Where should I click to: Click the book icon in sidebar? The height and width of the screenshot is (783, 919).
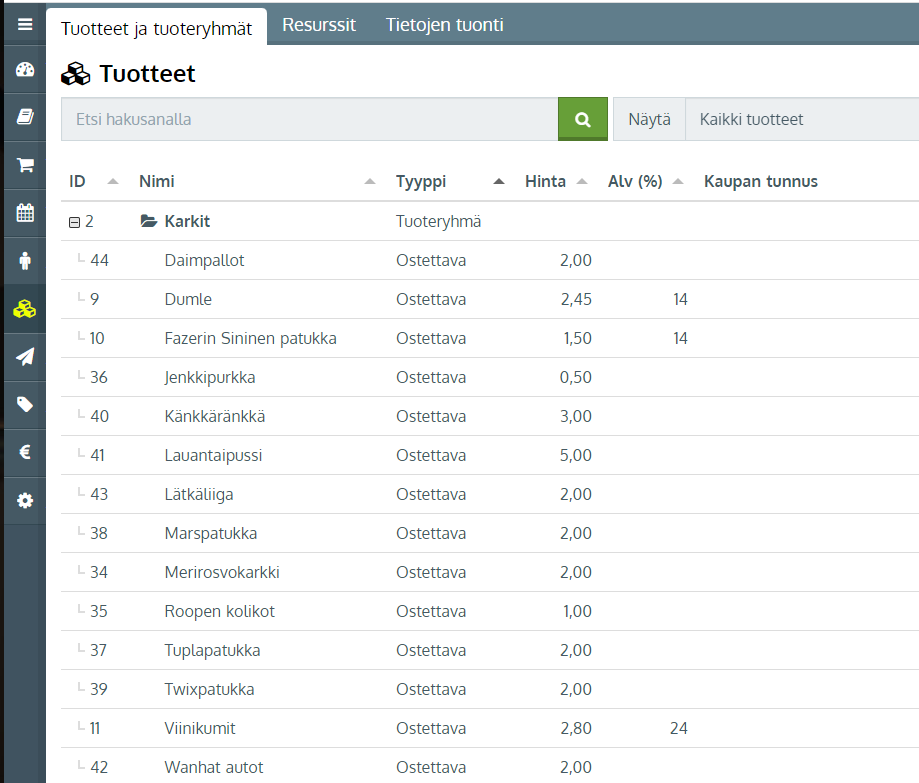(25, 117)
